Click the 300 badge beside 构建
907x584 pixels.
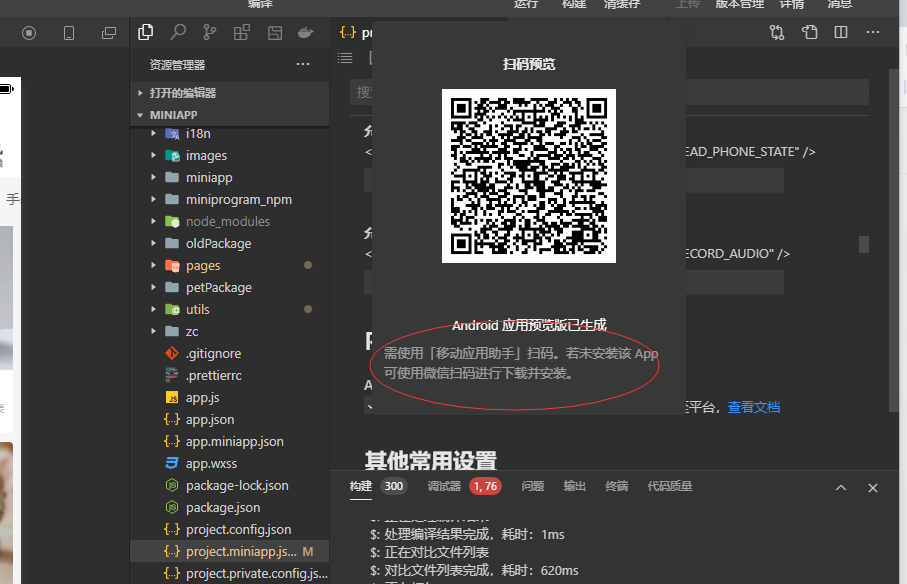point(394,486)
